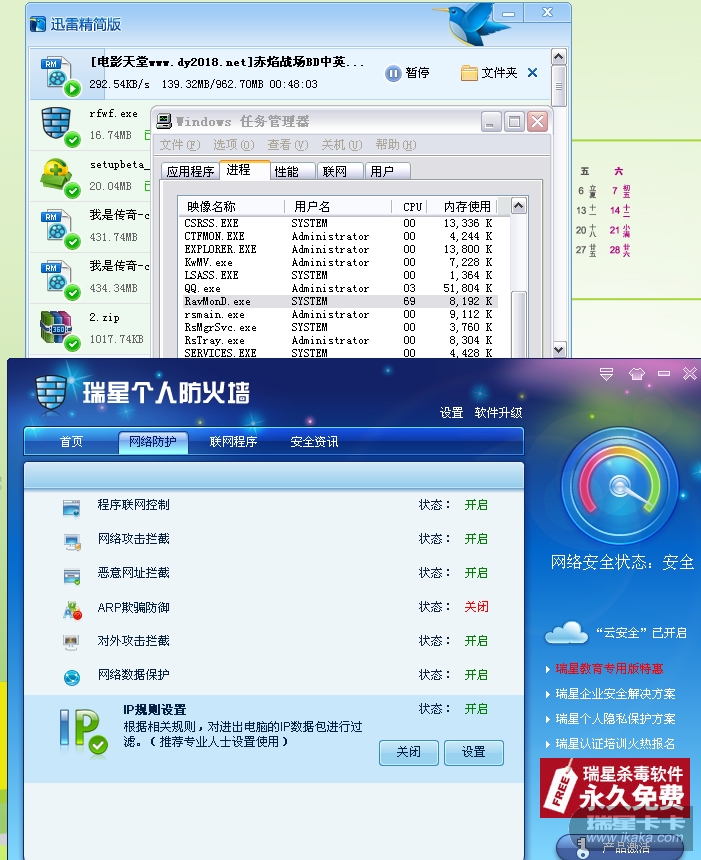This screenshot has width=701, height=860.
Task: Select the 网络防护 tab
Action: pyautogui.click(x=153, y=442)
